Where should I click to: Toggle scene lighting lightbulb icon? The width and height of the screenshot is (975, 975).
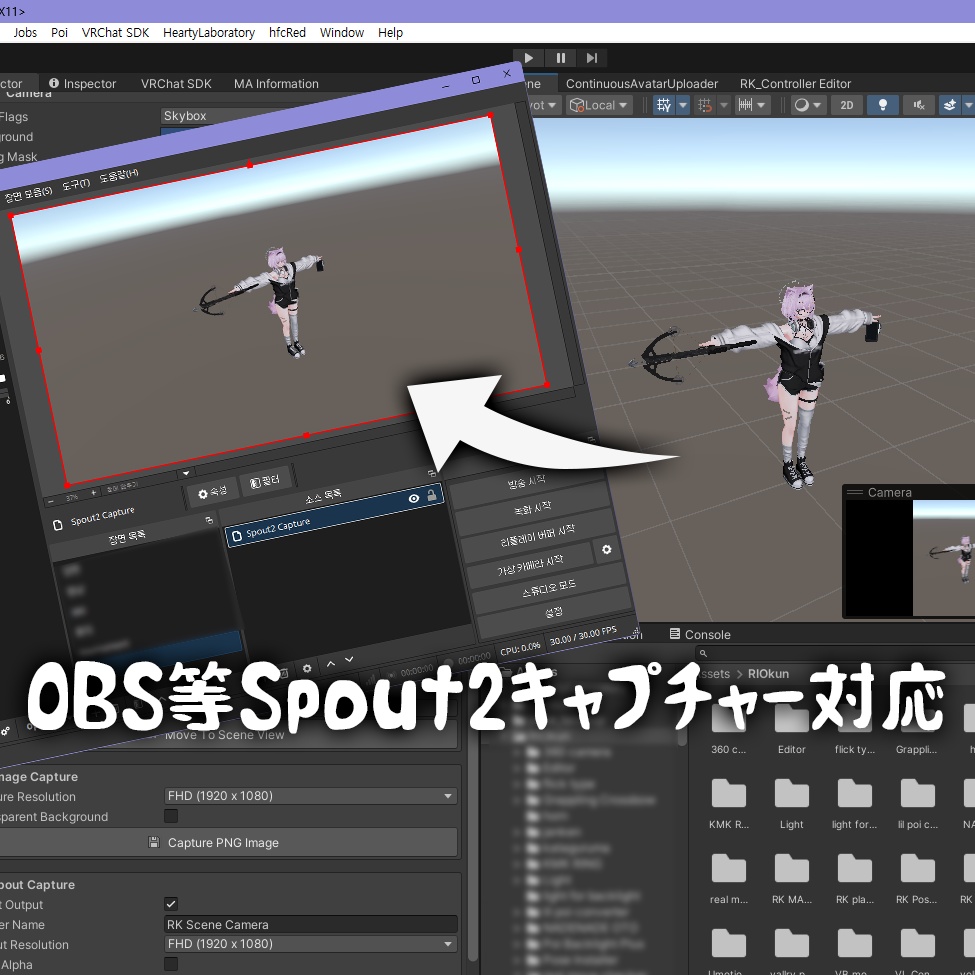pyautogui.click(x=882, y=105)
